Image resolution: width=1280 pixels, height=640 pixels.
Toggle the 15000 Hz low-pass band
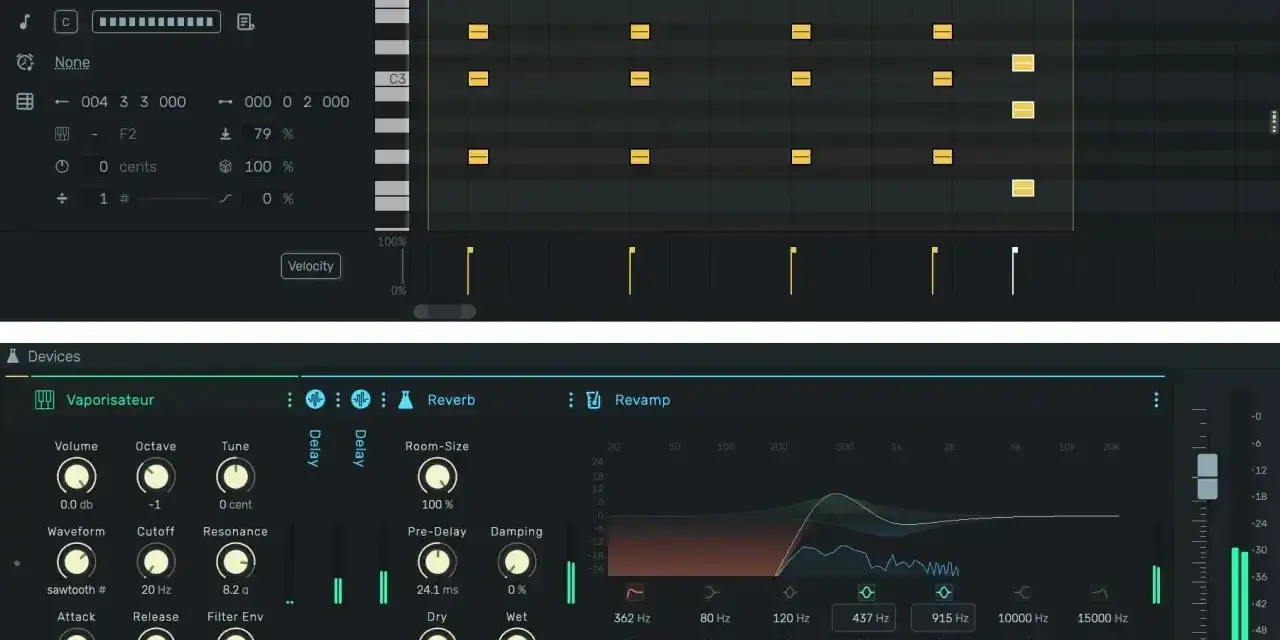(1098, 593)
